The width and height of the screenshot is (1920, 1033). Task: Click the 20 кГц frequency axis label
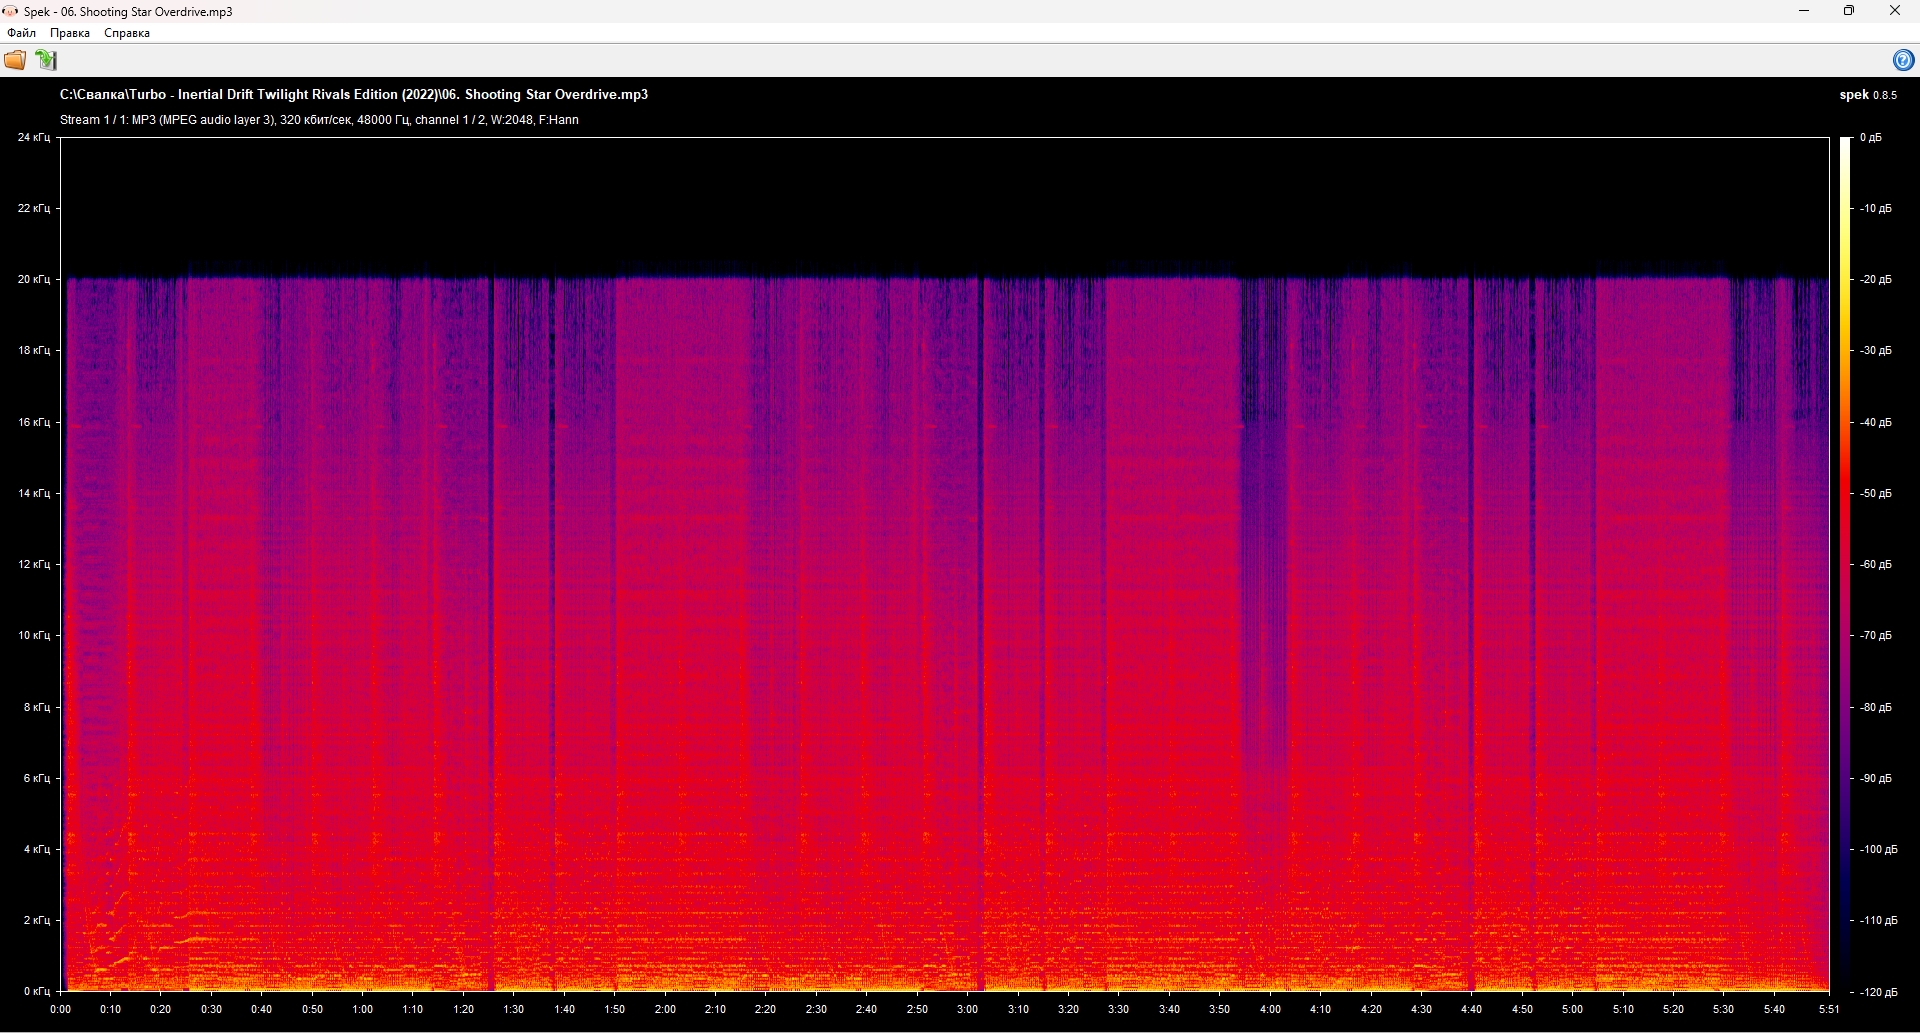pyautogui.click(x=33, y=280)
